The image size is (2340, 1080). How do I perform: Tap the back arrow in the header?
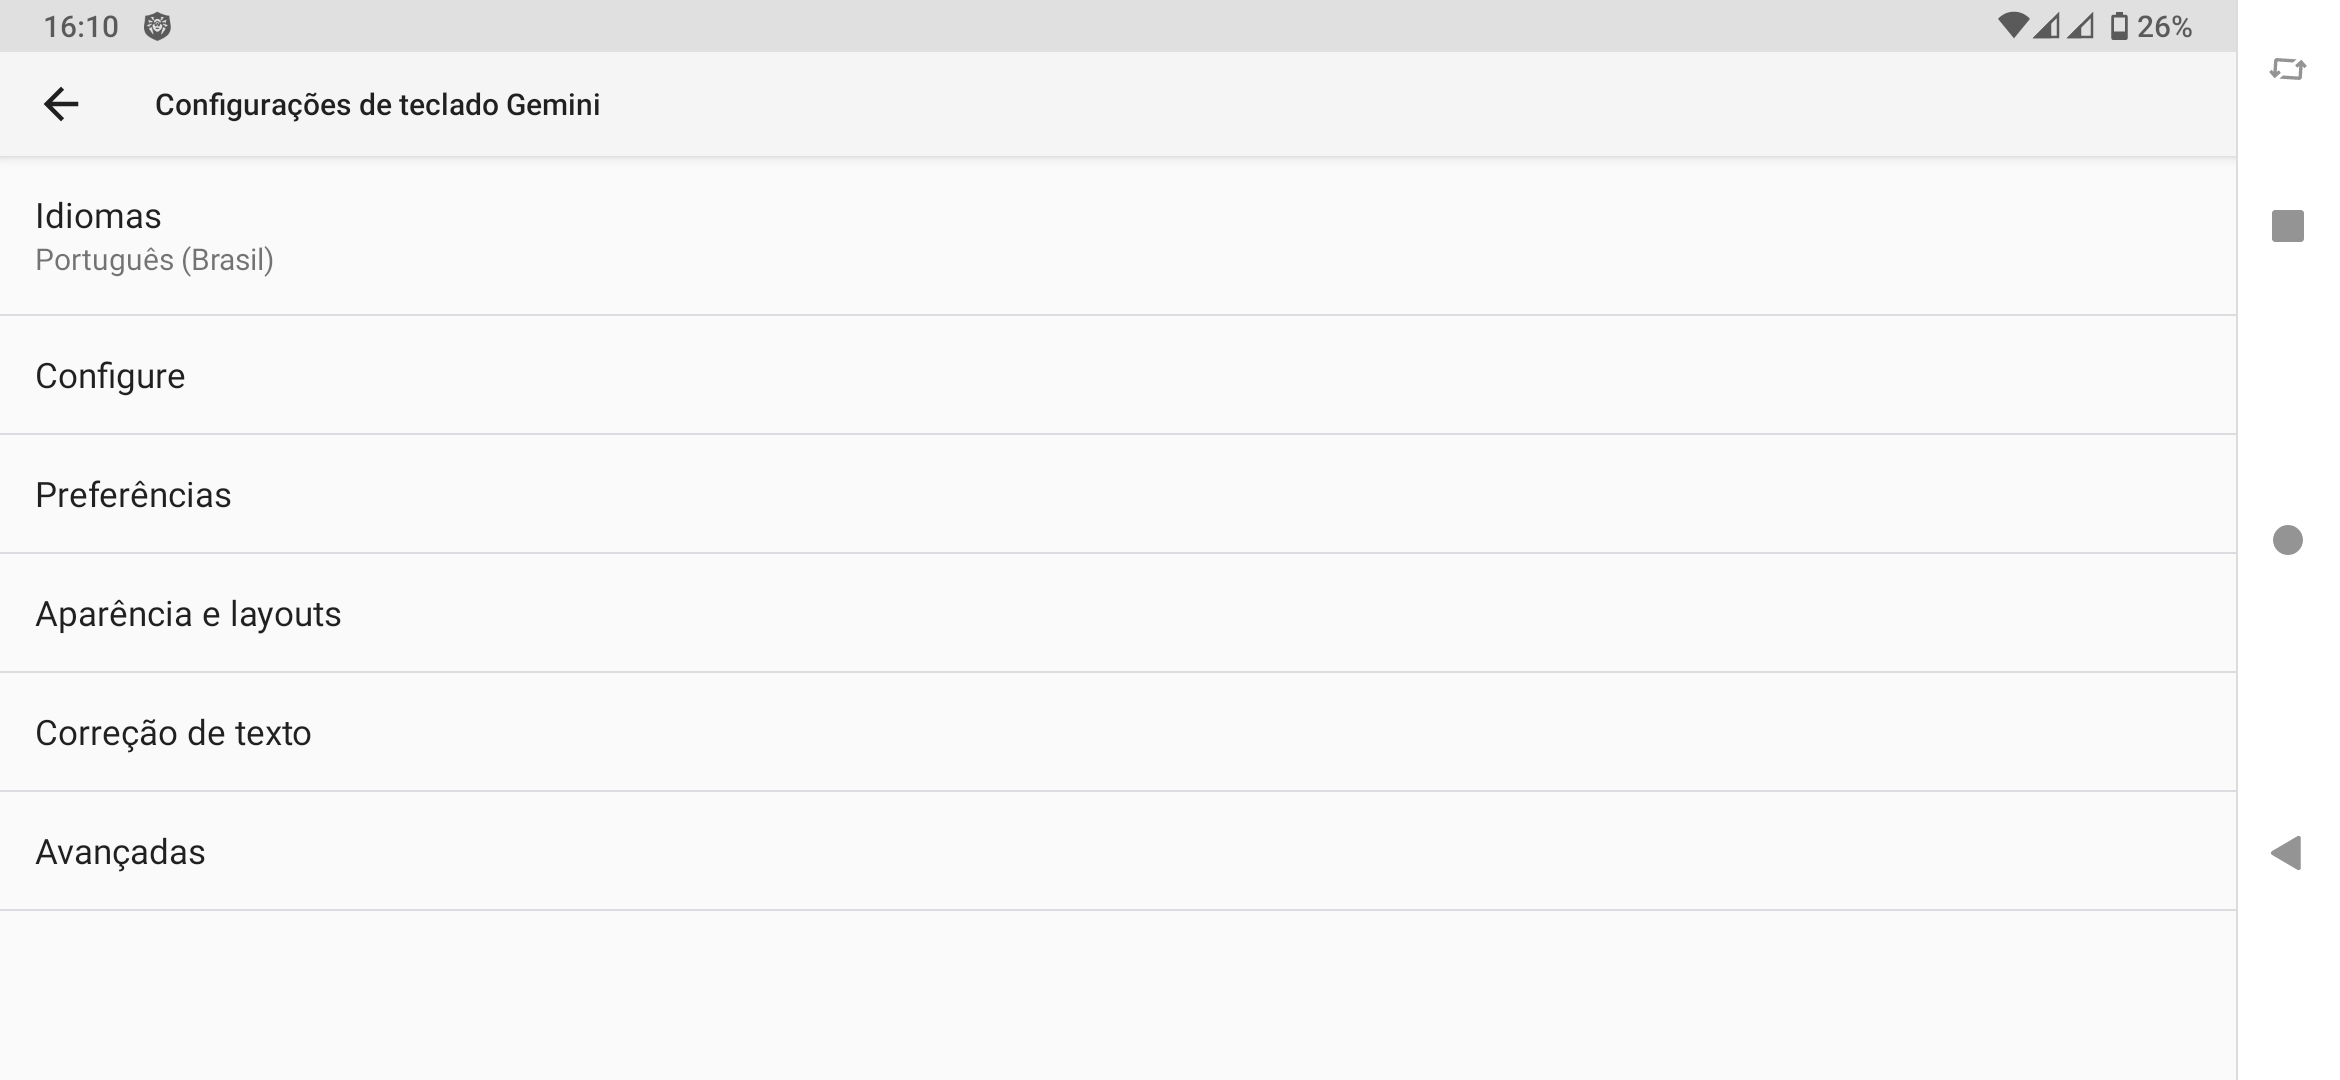coord(61,104)
